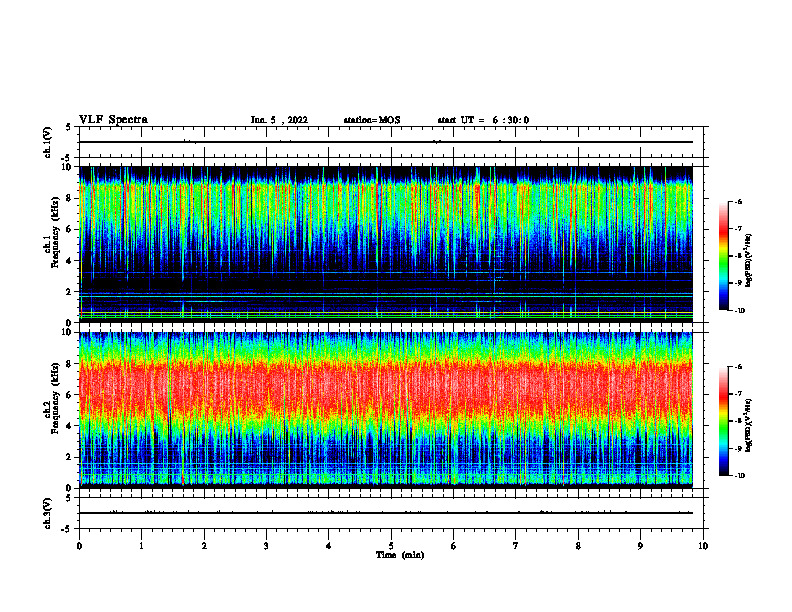The height and width of the screenshot is (612, 792).
Task: Select the ch.1 "Frequency (kHz)" axis label
Action: coord(55,230)
